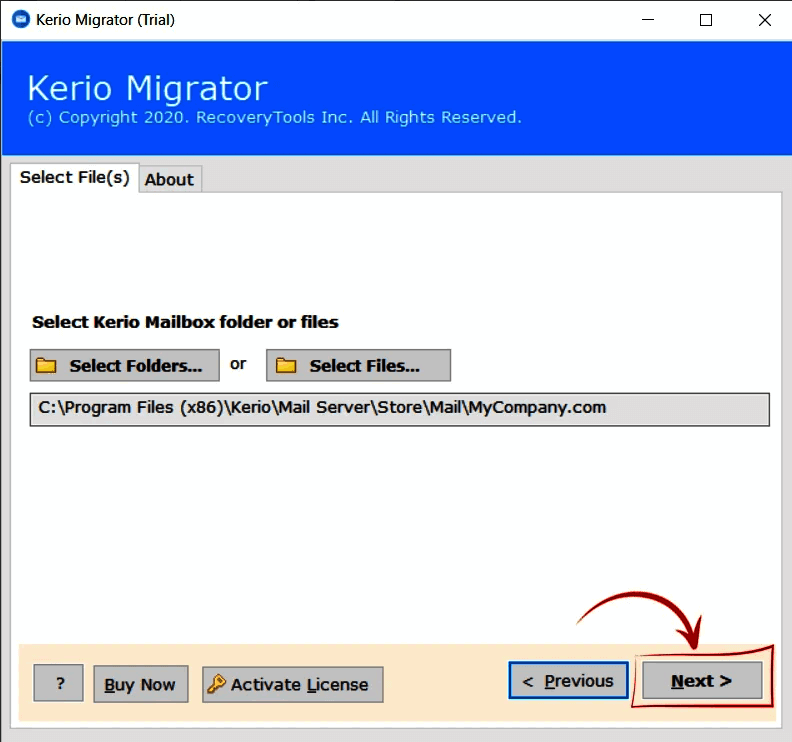
Task: Proceed with the Next button
Action: coord(701,681)
